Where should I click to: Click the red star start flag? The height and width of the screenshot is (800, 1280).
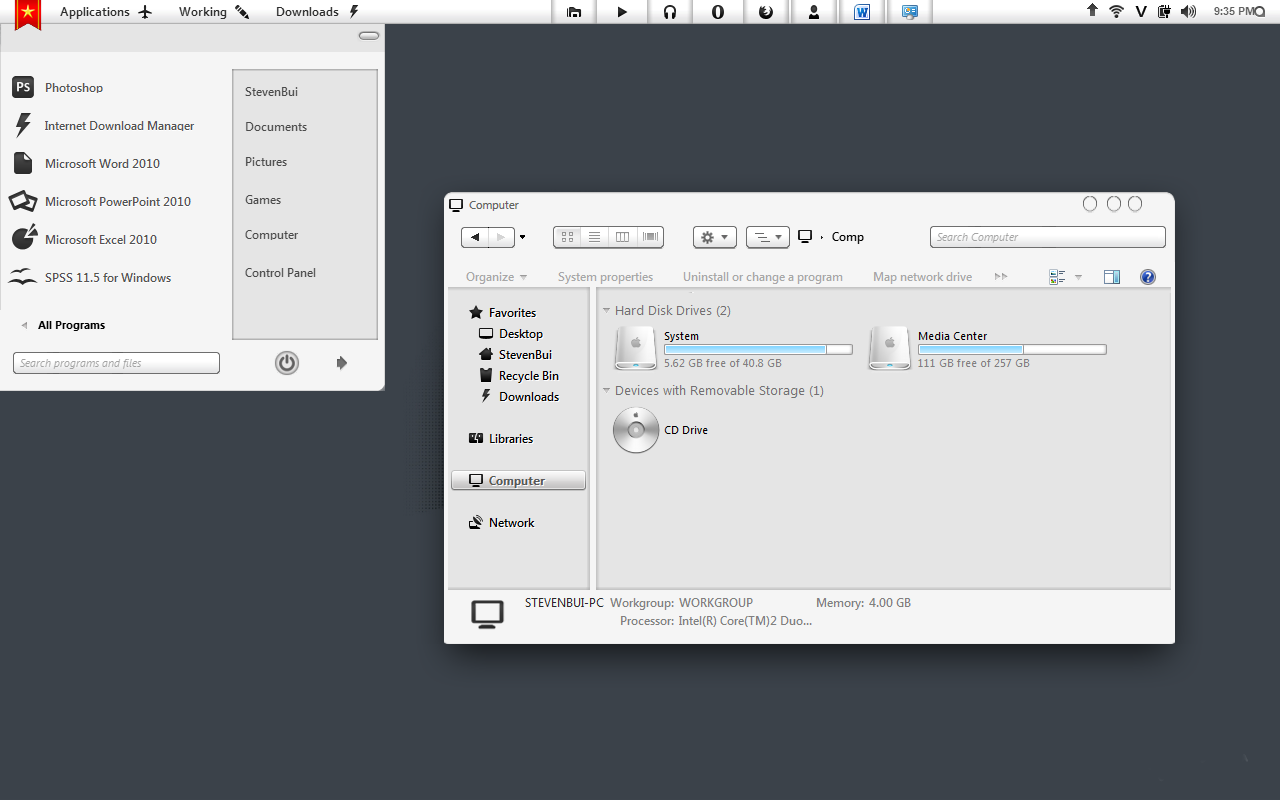(x=28, y=14)
